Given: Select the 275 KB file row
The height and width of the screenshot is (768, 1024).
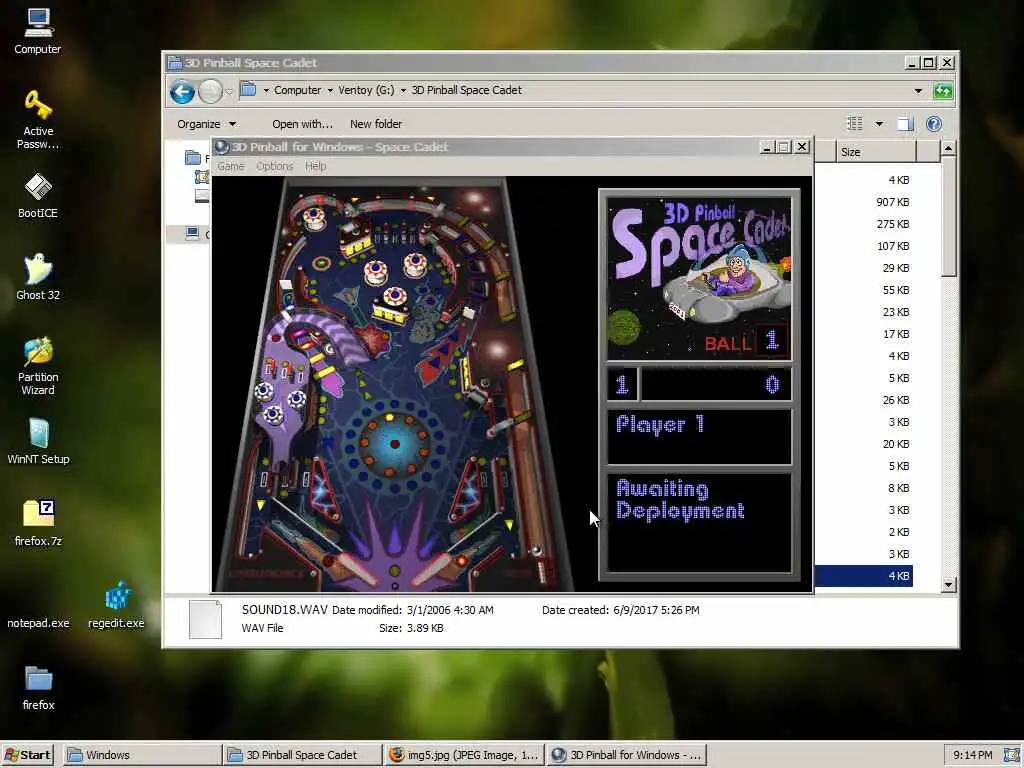Looking at the screenshot, I should (863, 224).
